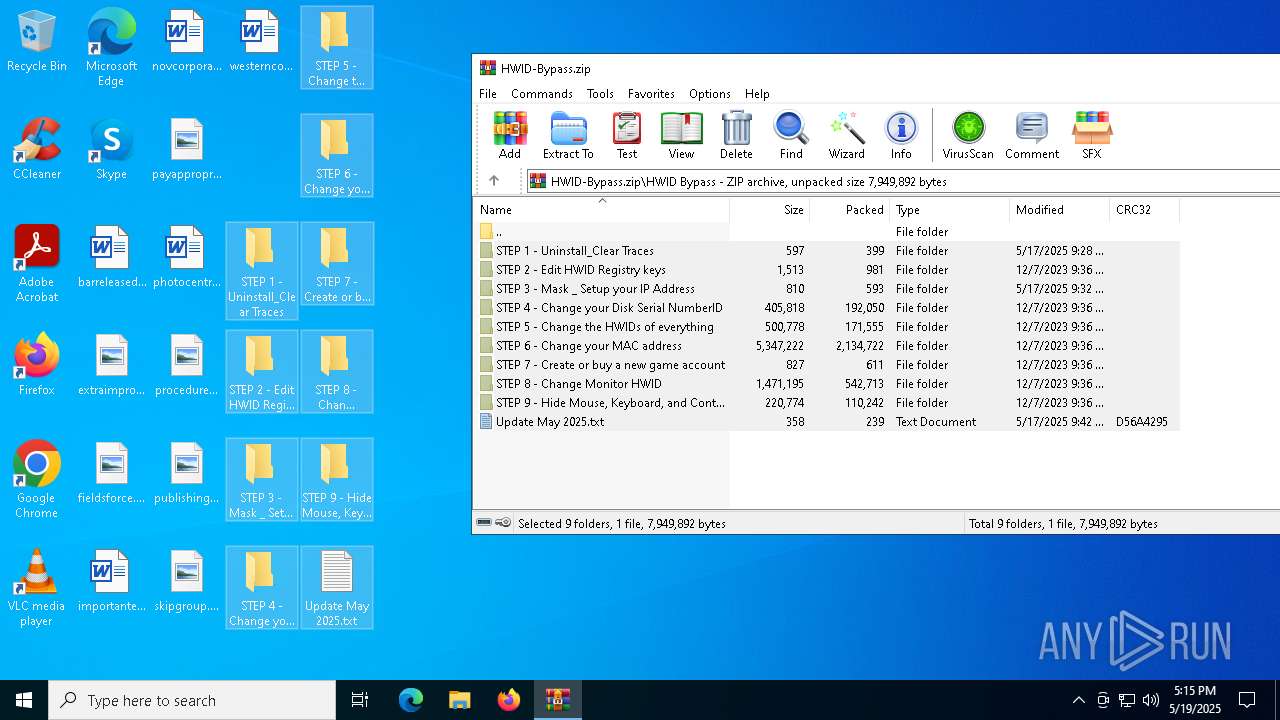Launch the Wizard tool
The width and height of the screenshot is (1280, 720).
[x=846, y=135]
